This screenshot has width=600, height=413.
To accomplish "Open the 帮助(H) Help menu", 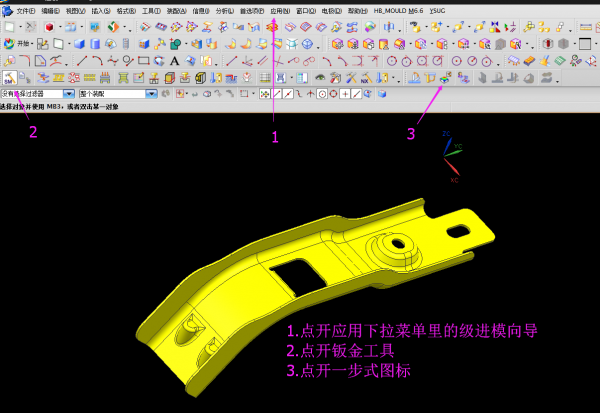I will coord(357,11).
